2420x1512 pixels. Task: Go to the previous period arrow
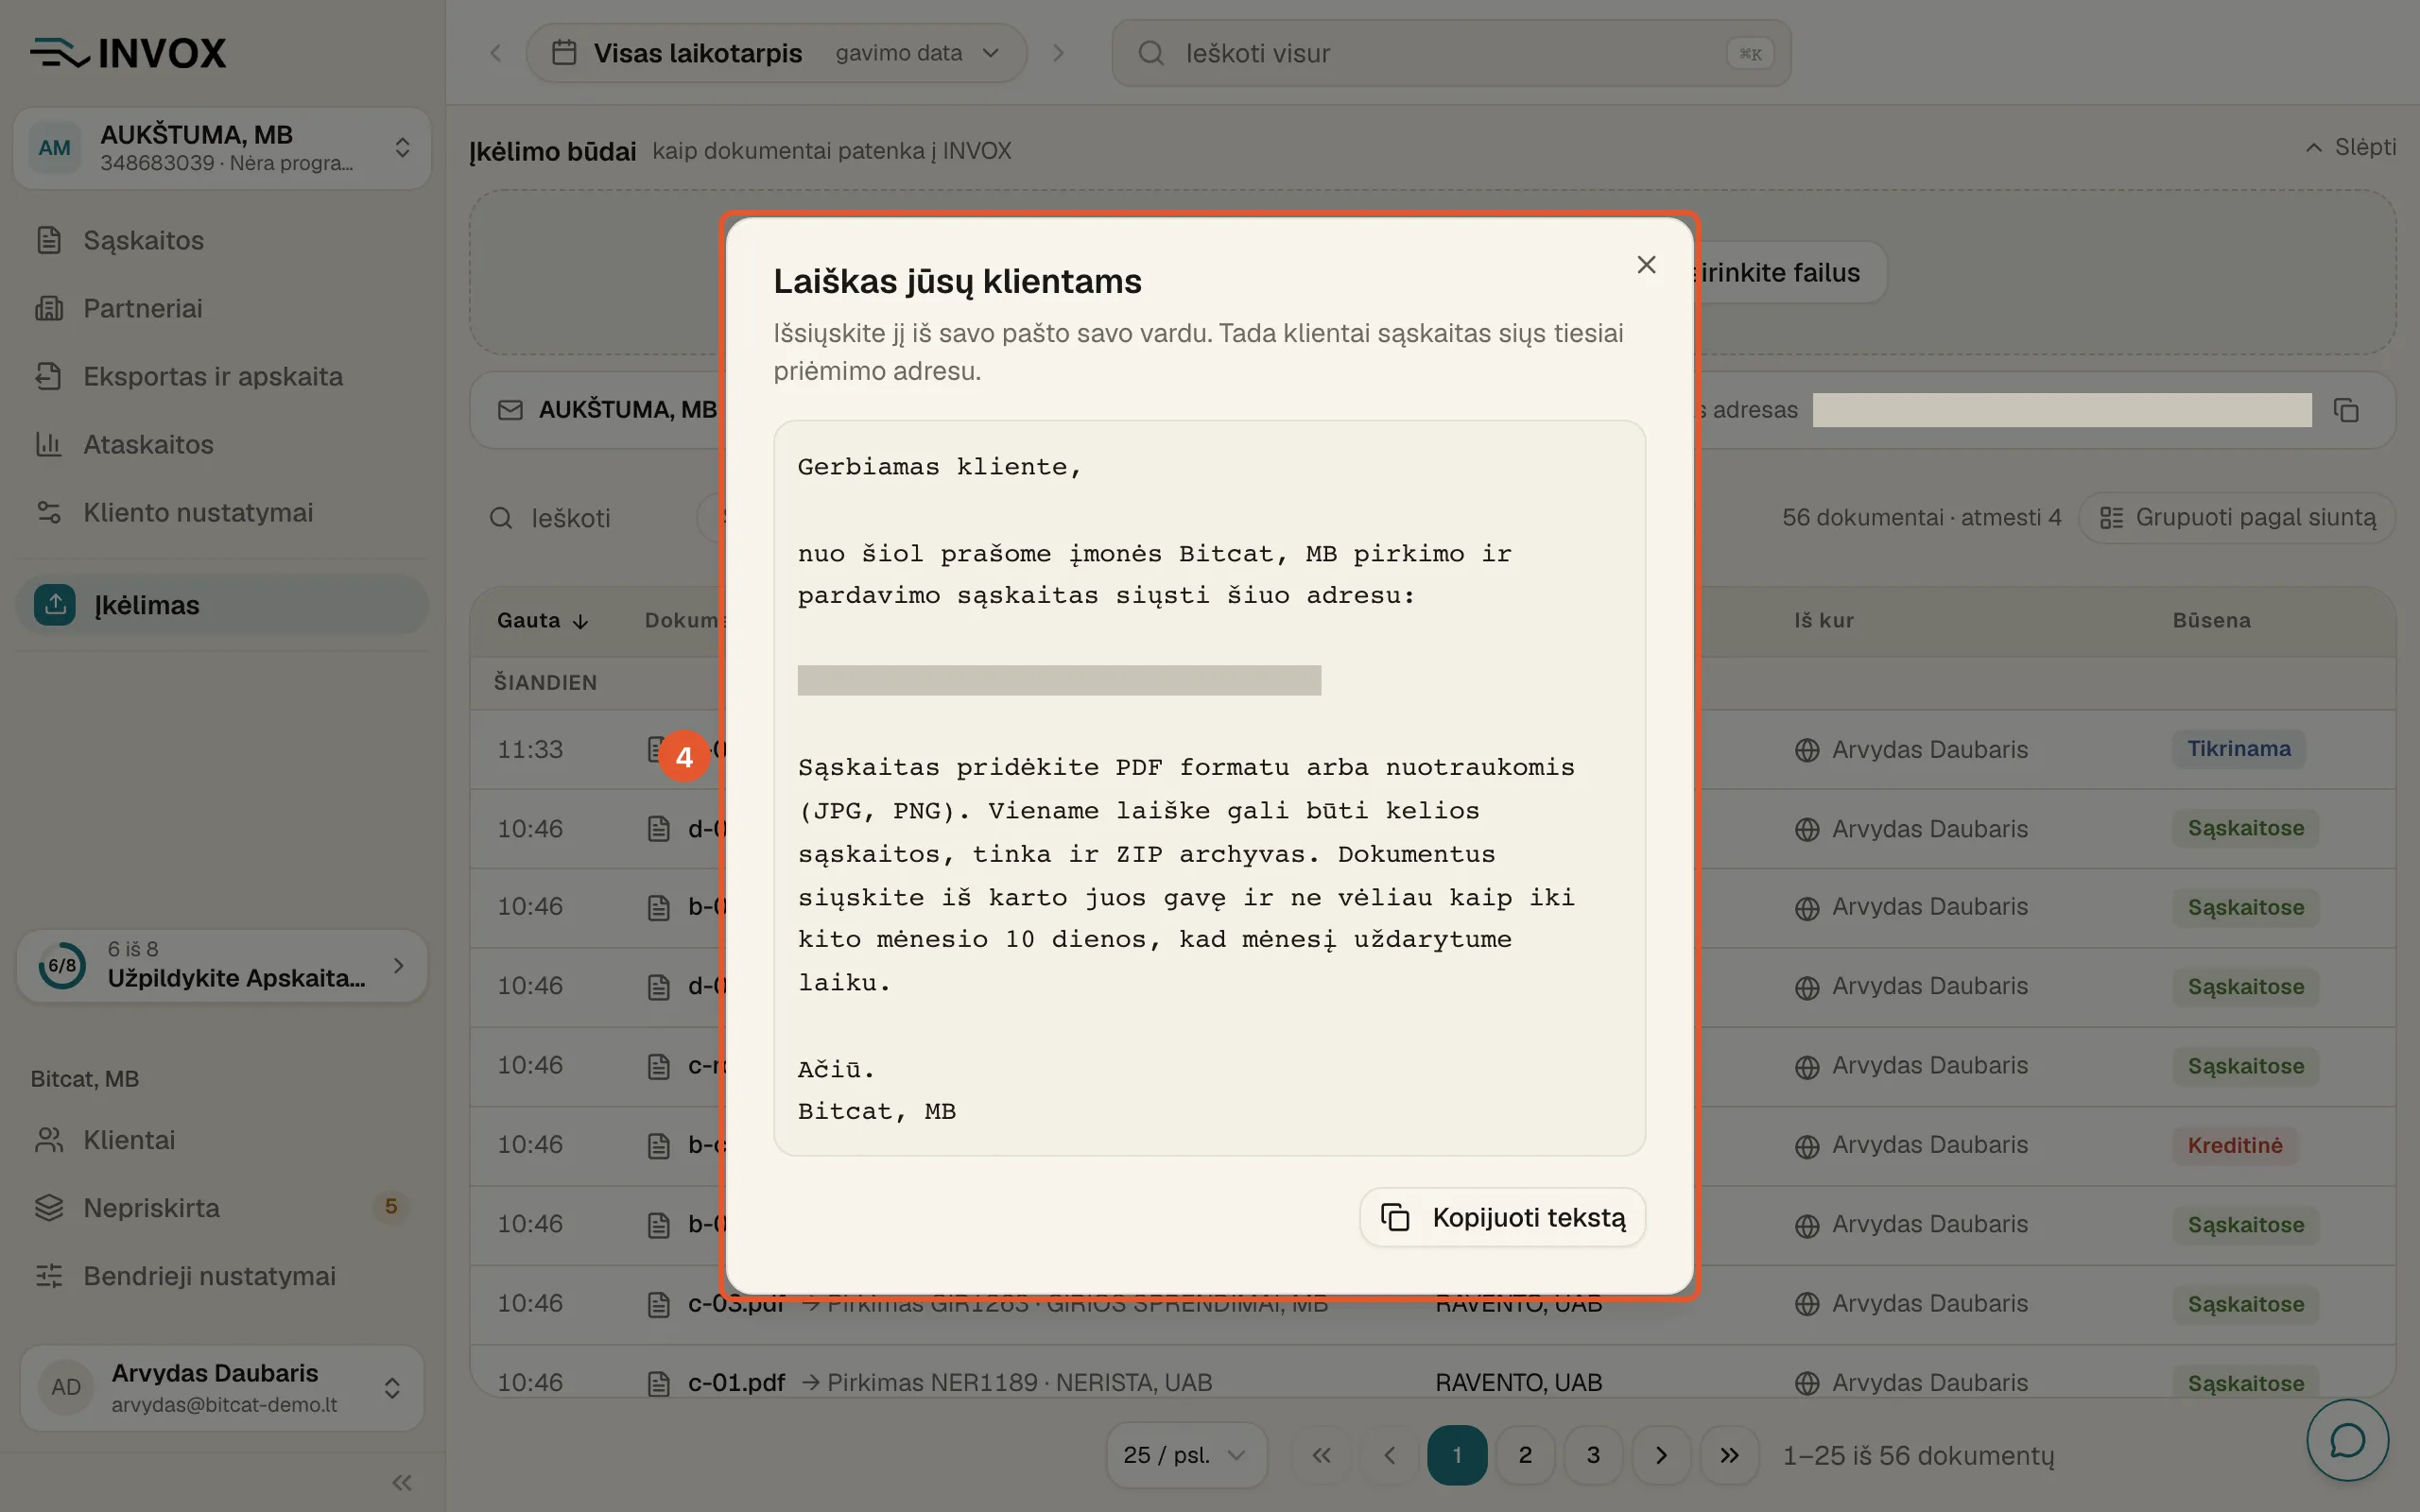coord(496,53)
